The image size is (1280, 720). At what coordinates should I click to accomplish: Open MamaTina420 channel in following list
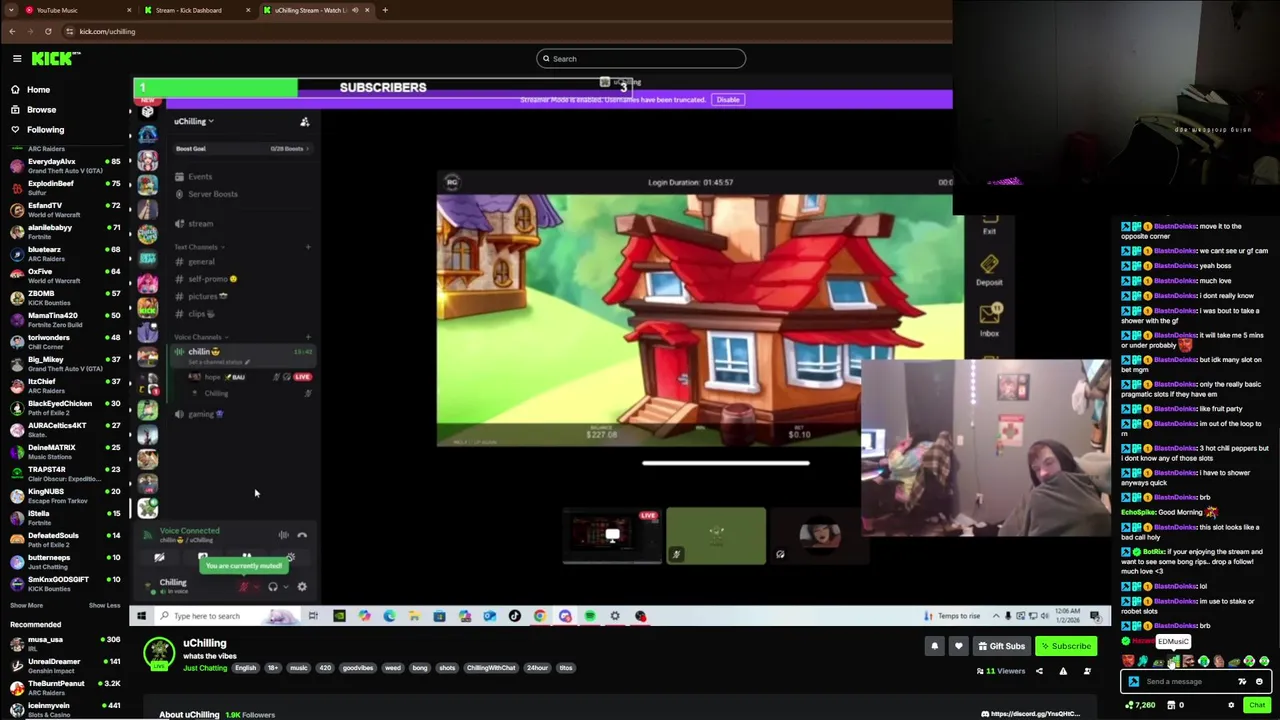click(65, 319)
